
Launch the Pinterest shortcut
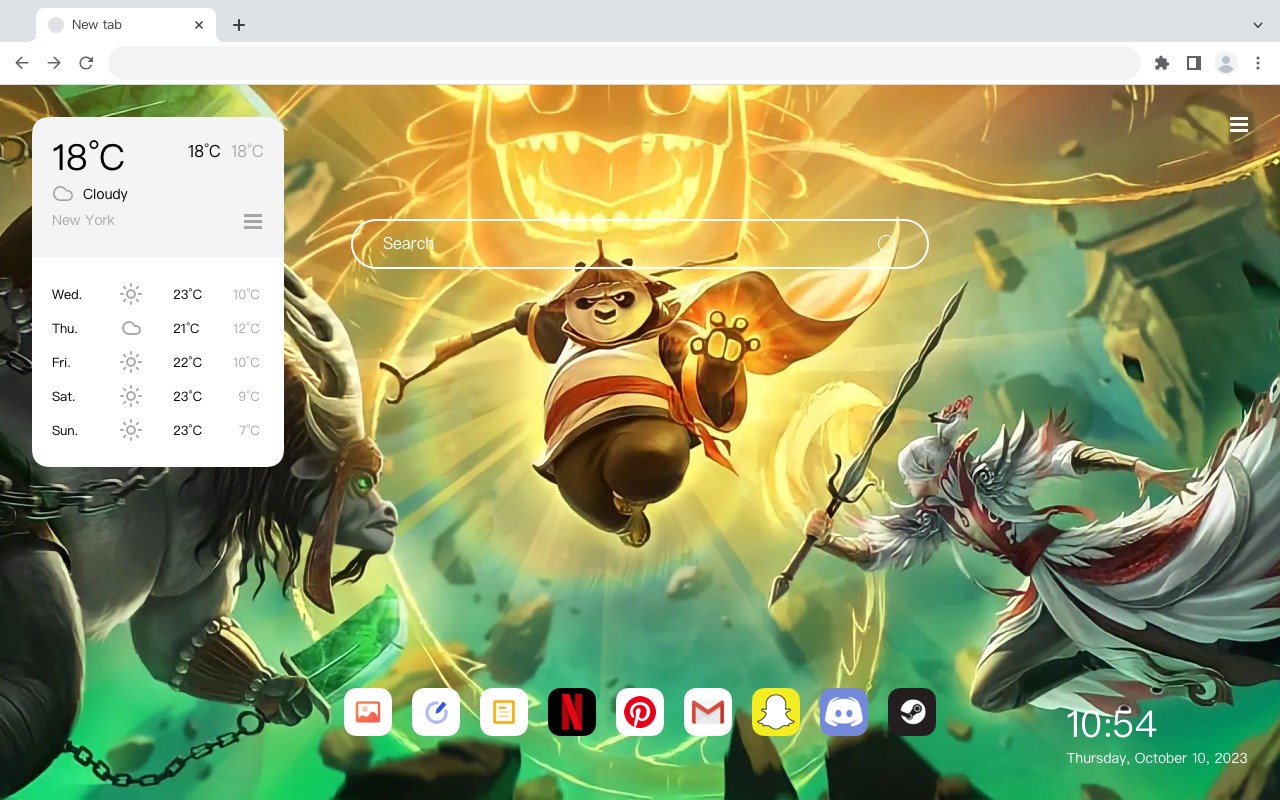click(x=640, y=712)
